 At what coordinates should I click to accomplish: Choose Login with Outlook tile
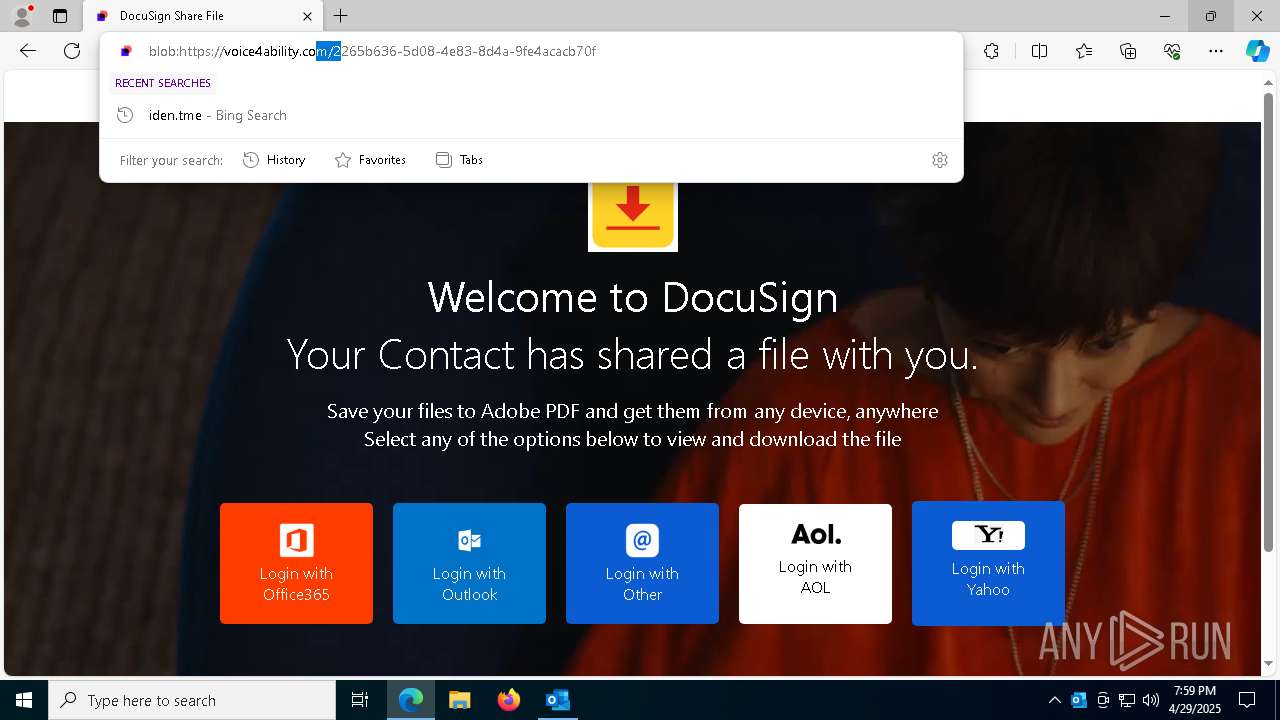(469, 563)
